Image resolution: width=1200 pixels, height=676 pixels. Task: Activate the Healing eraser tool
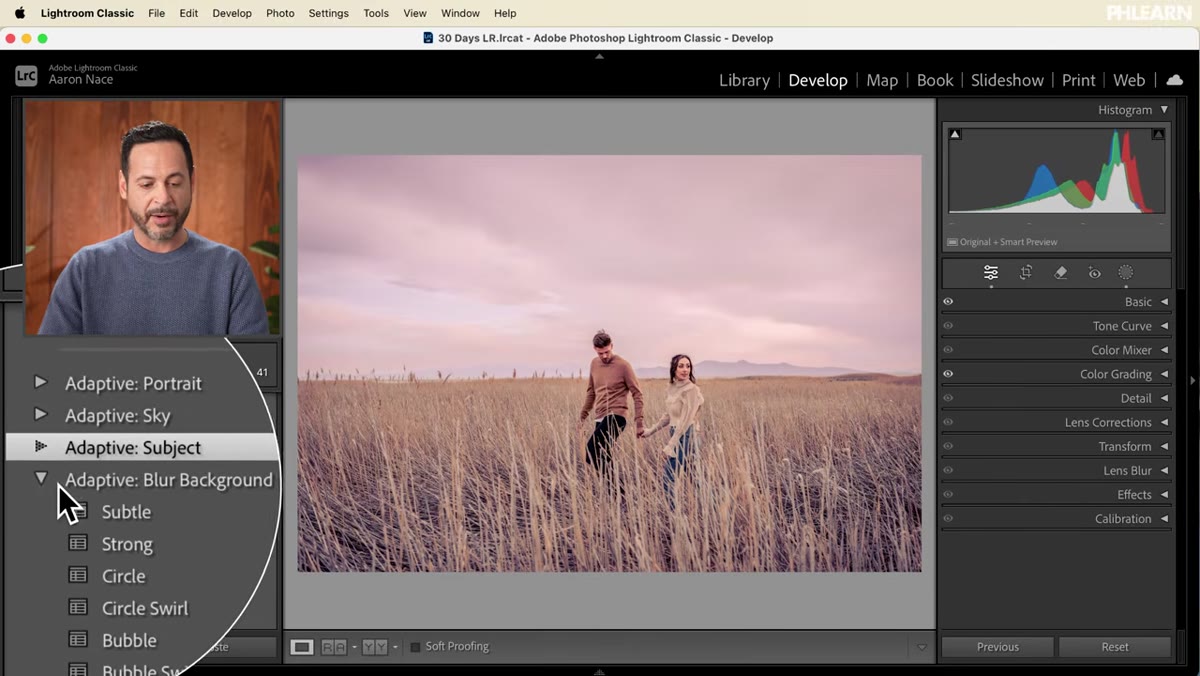1061,273
